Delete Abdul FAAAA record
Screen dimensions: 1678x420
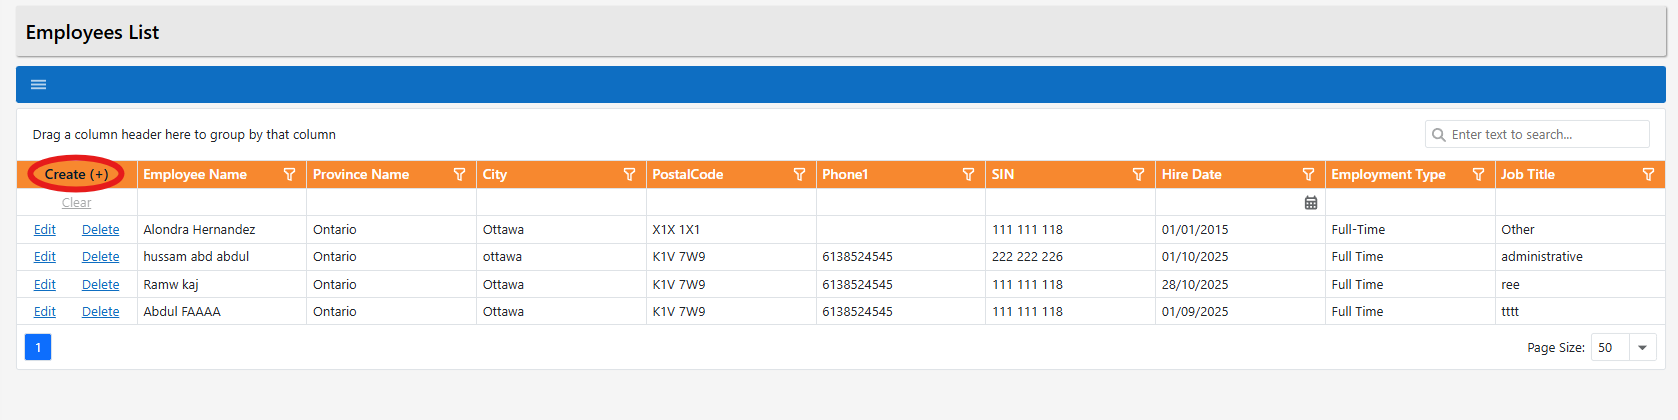[x=100, y=311]
